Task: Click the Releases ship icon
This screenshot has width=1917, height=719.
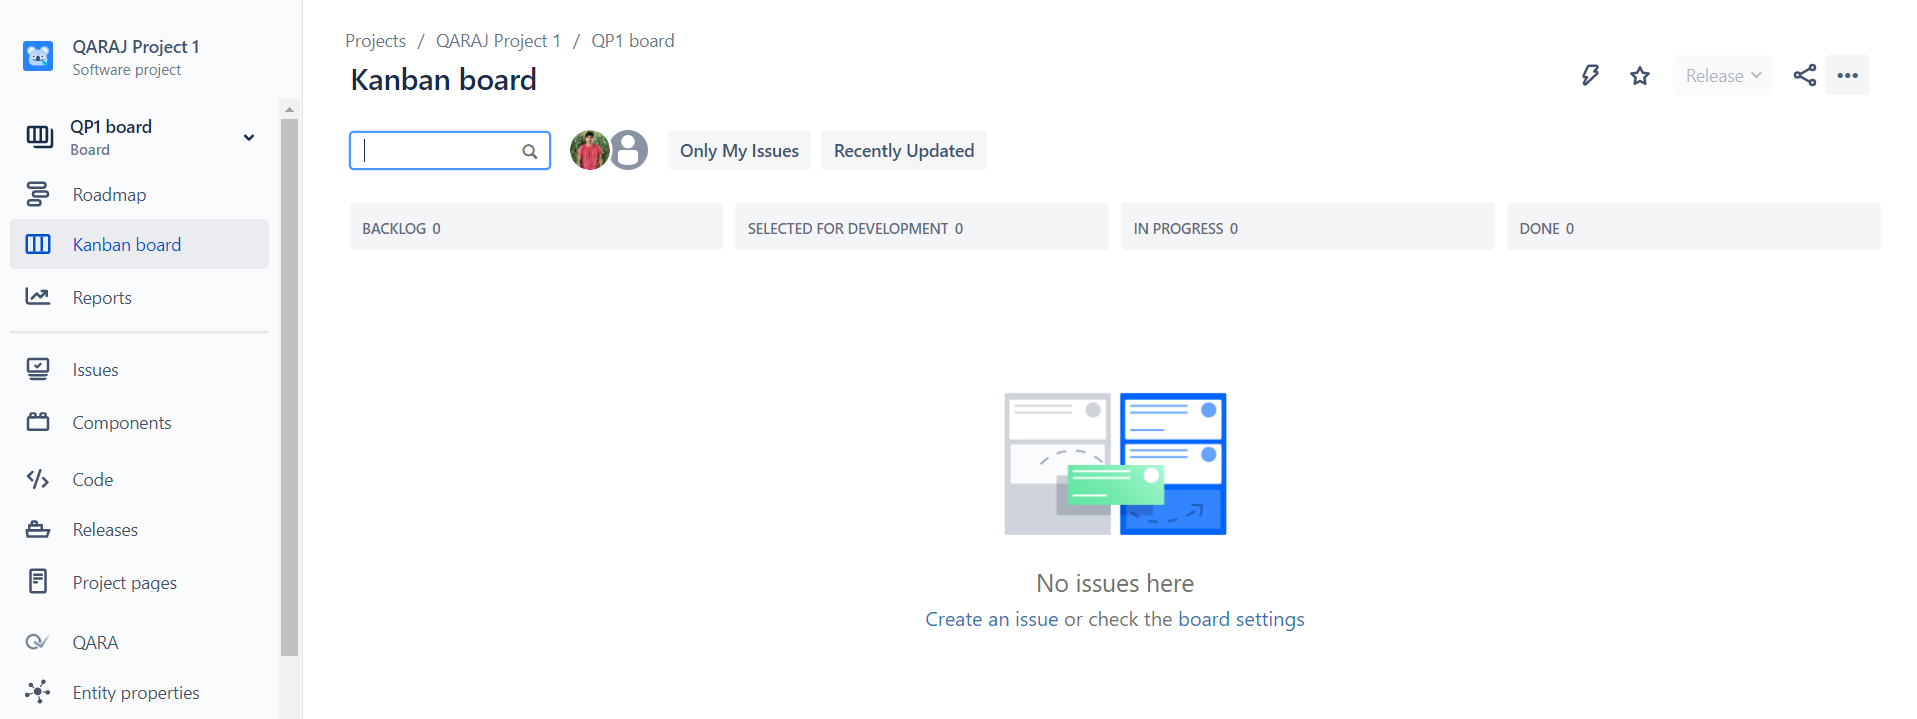Action: click(x=38, y=529)
